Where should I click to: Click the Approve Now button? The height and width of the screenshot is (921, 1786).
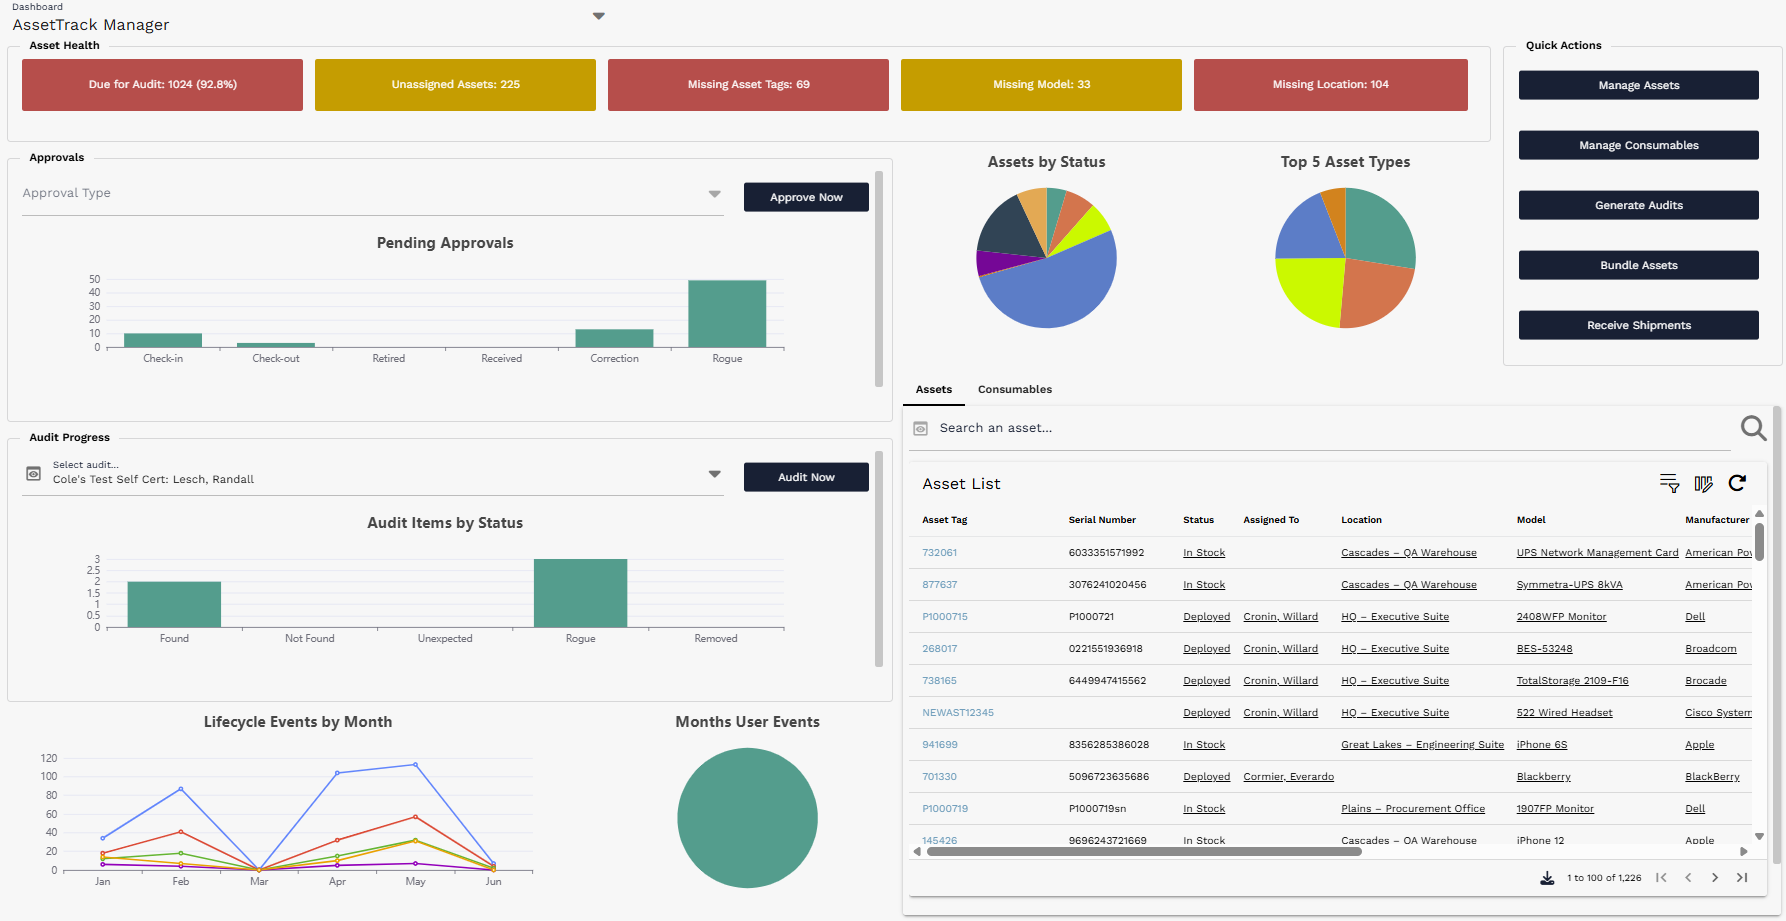click(806, 197)
